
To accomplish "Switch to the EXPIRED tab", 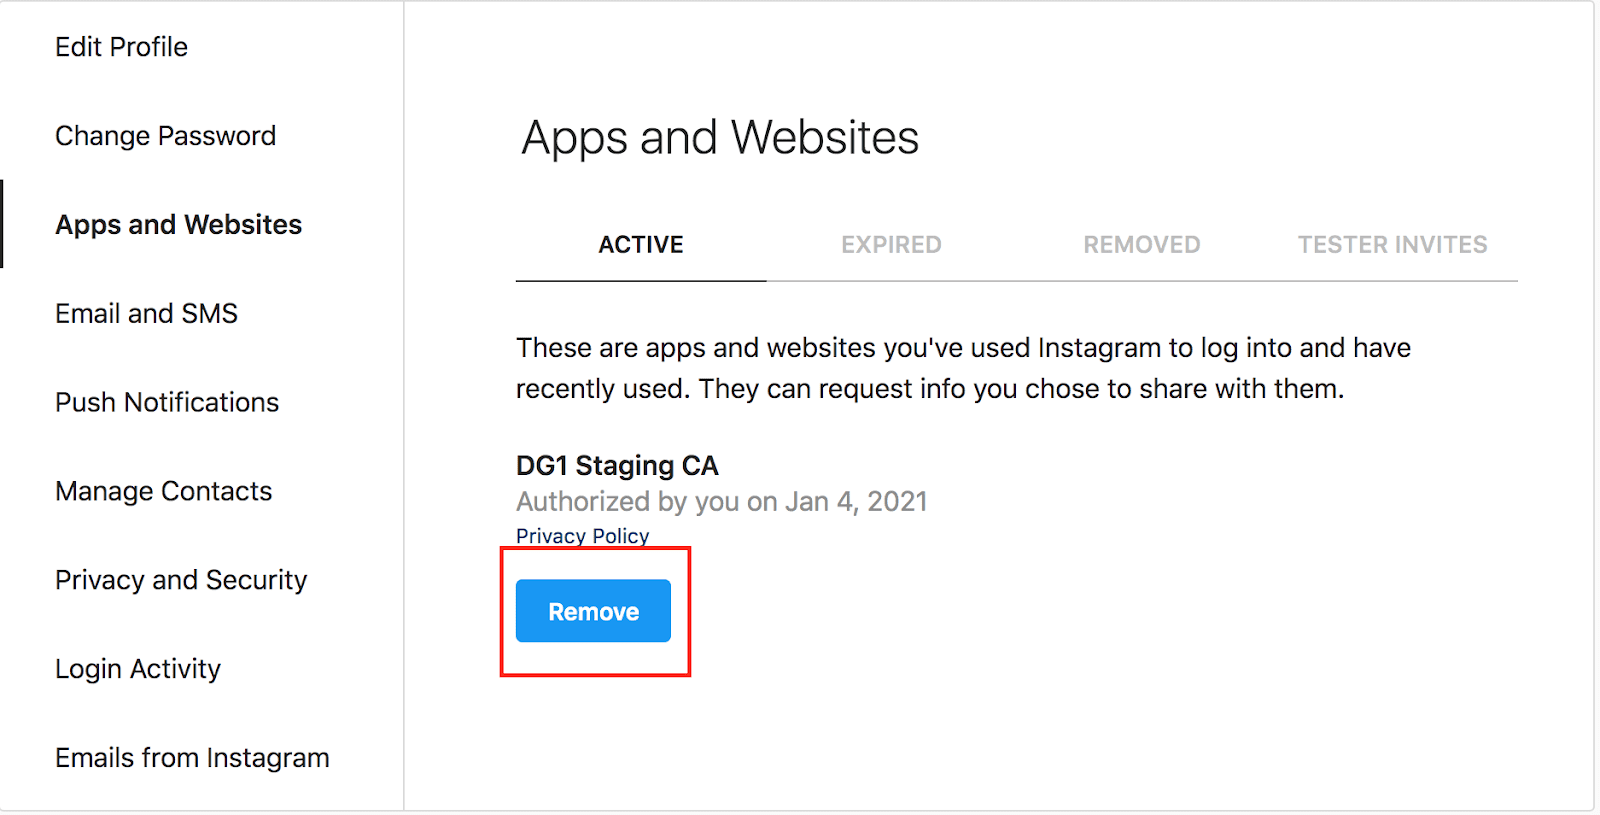I will [x=891, y=245].
